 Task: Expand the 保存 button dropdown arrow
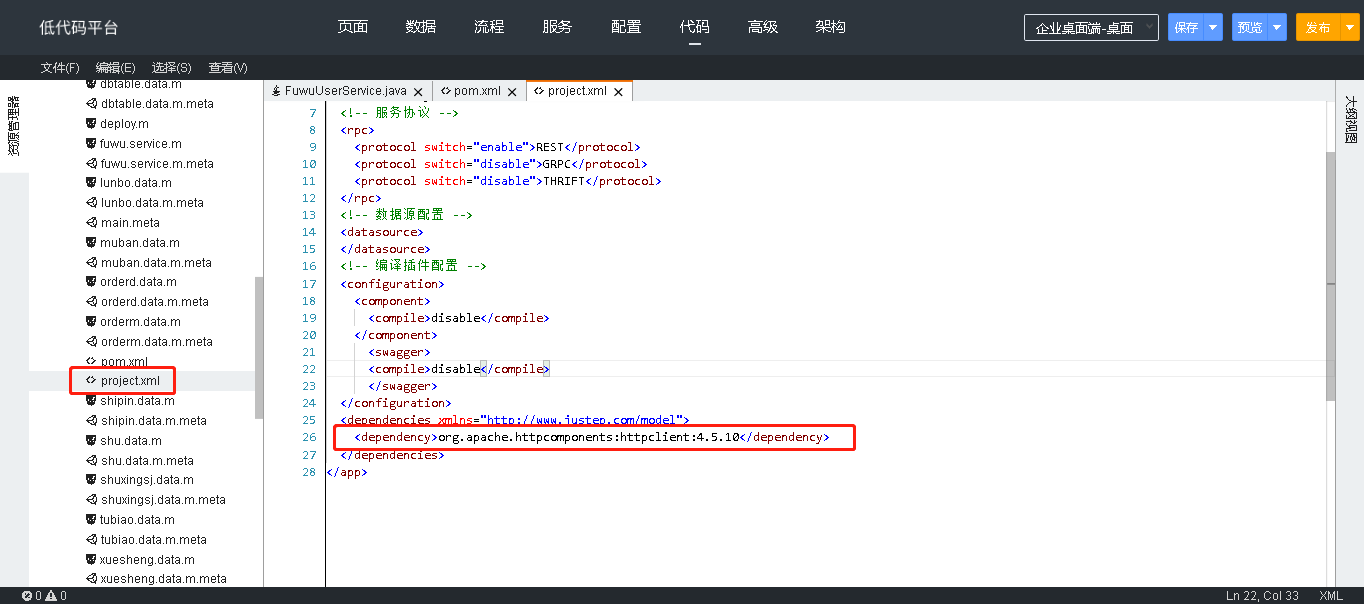(1213, 28)
